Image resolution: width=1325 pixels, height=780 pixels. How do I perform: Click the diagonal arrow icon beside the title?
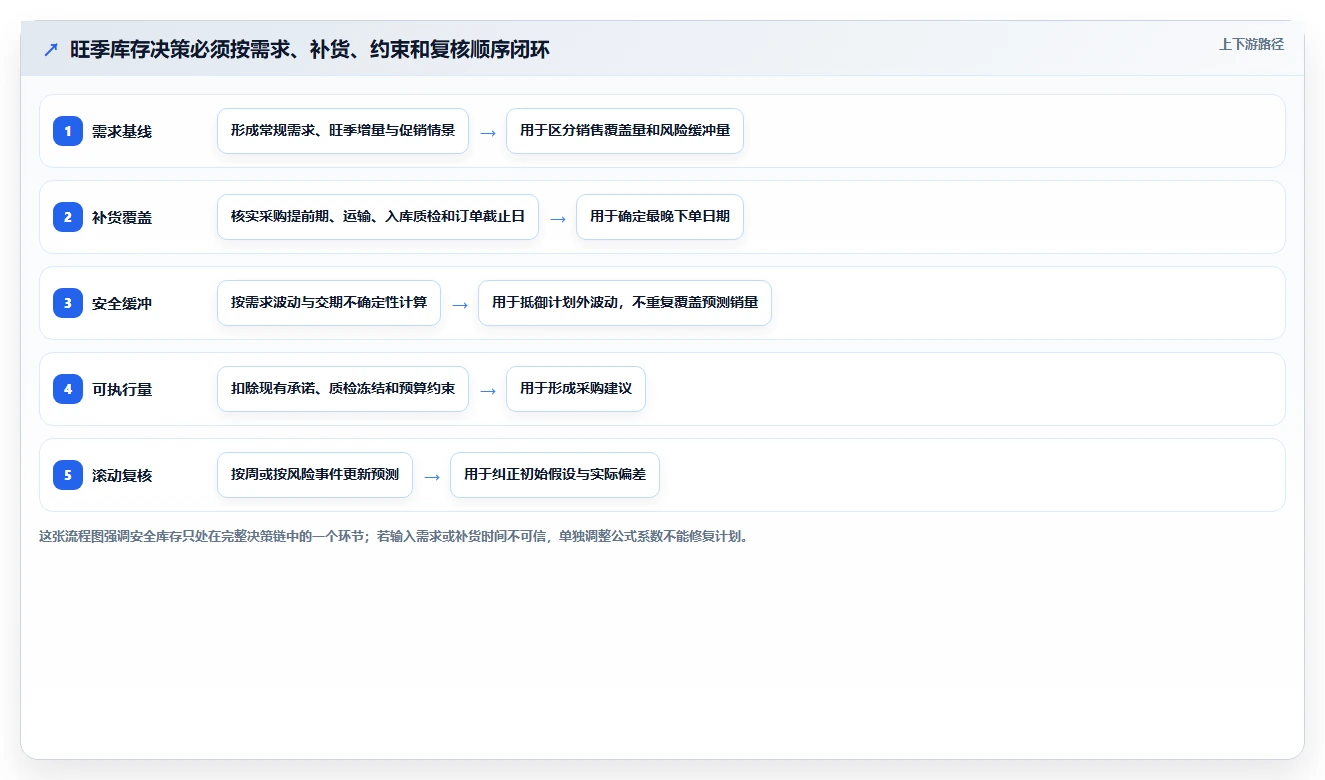click(51, 49)
